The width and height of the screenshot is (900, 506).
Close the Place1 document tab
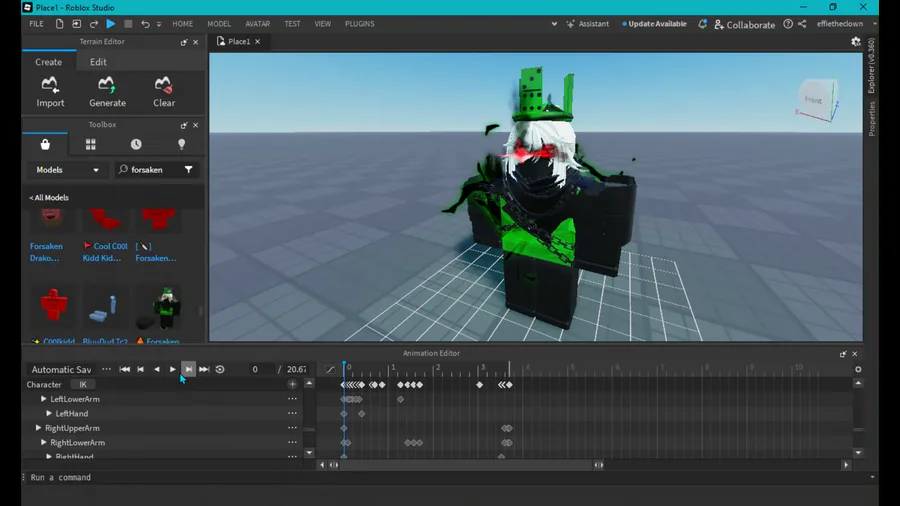coord(258,41)
